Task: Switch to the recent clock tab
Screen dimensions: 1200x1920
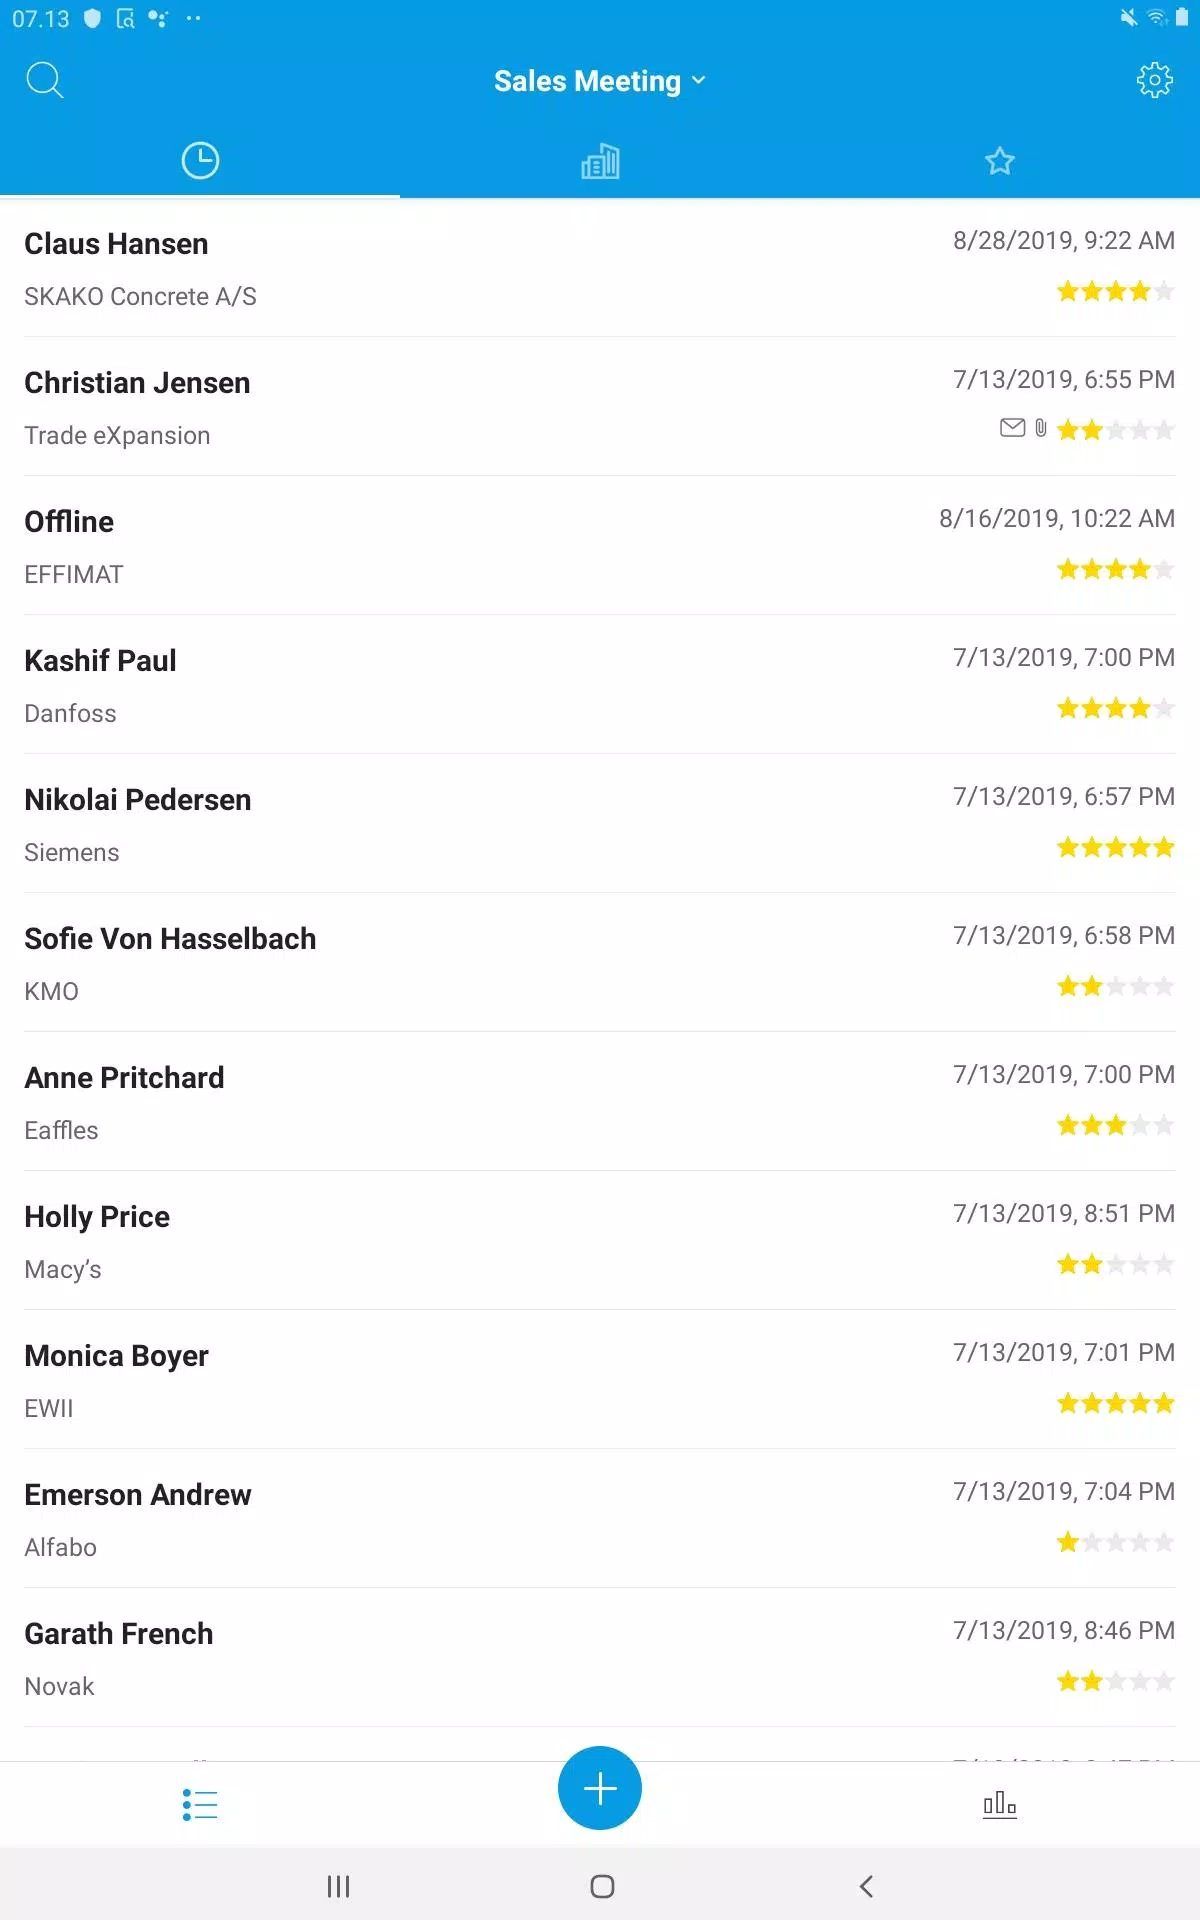Action: coord(200,161)
